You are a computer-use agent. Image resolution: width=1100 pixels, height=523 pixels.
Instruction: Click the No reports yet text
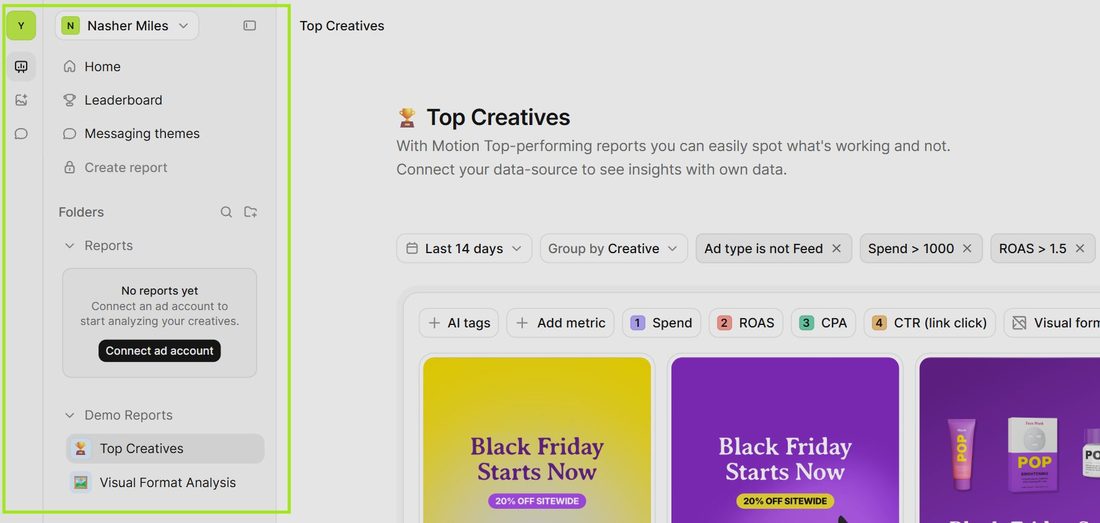pyautogui.click(x=159, y=290)
